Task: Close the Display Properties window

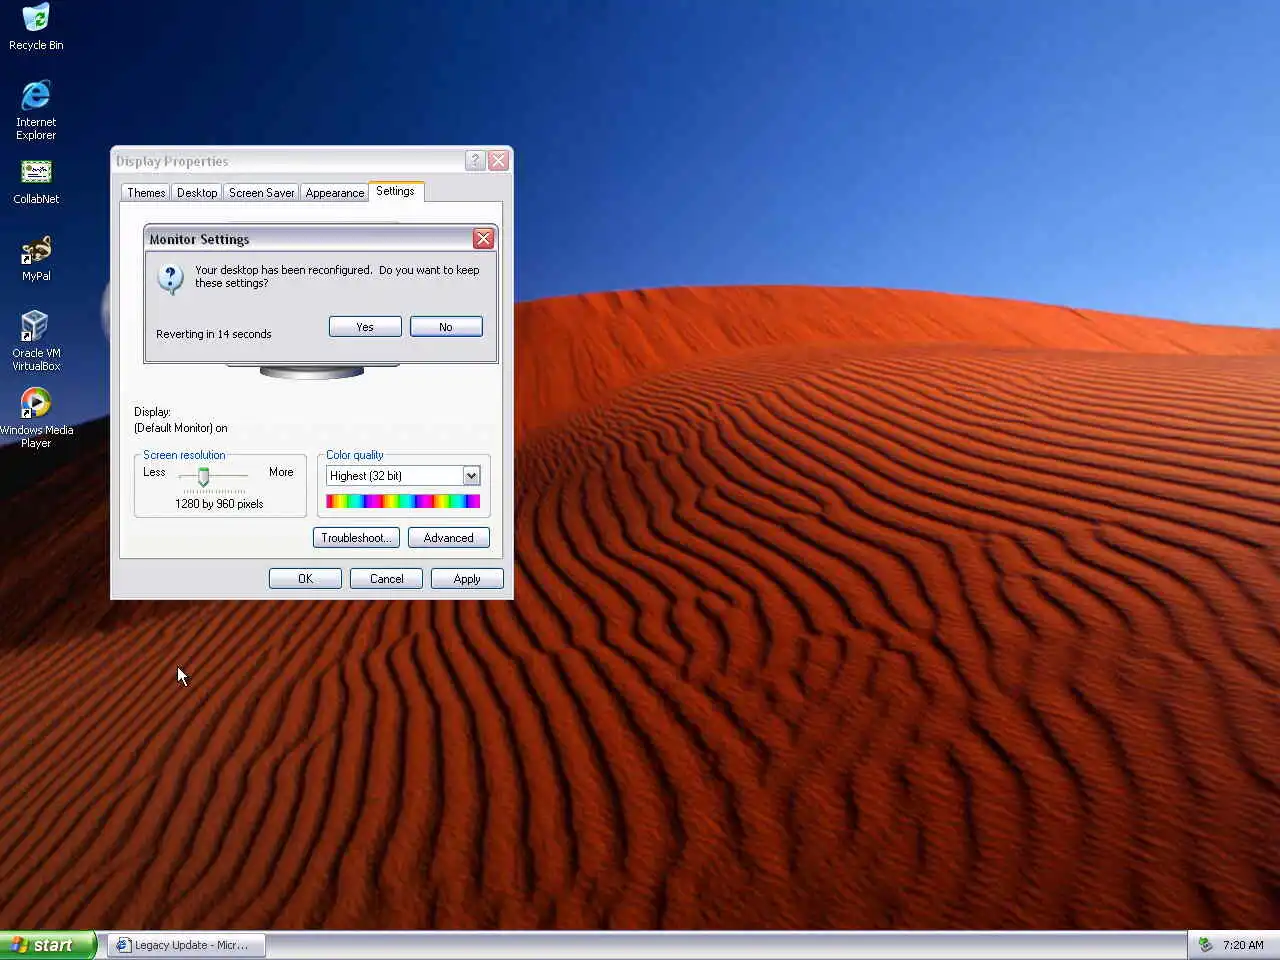Action: pos(499,161)
